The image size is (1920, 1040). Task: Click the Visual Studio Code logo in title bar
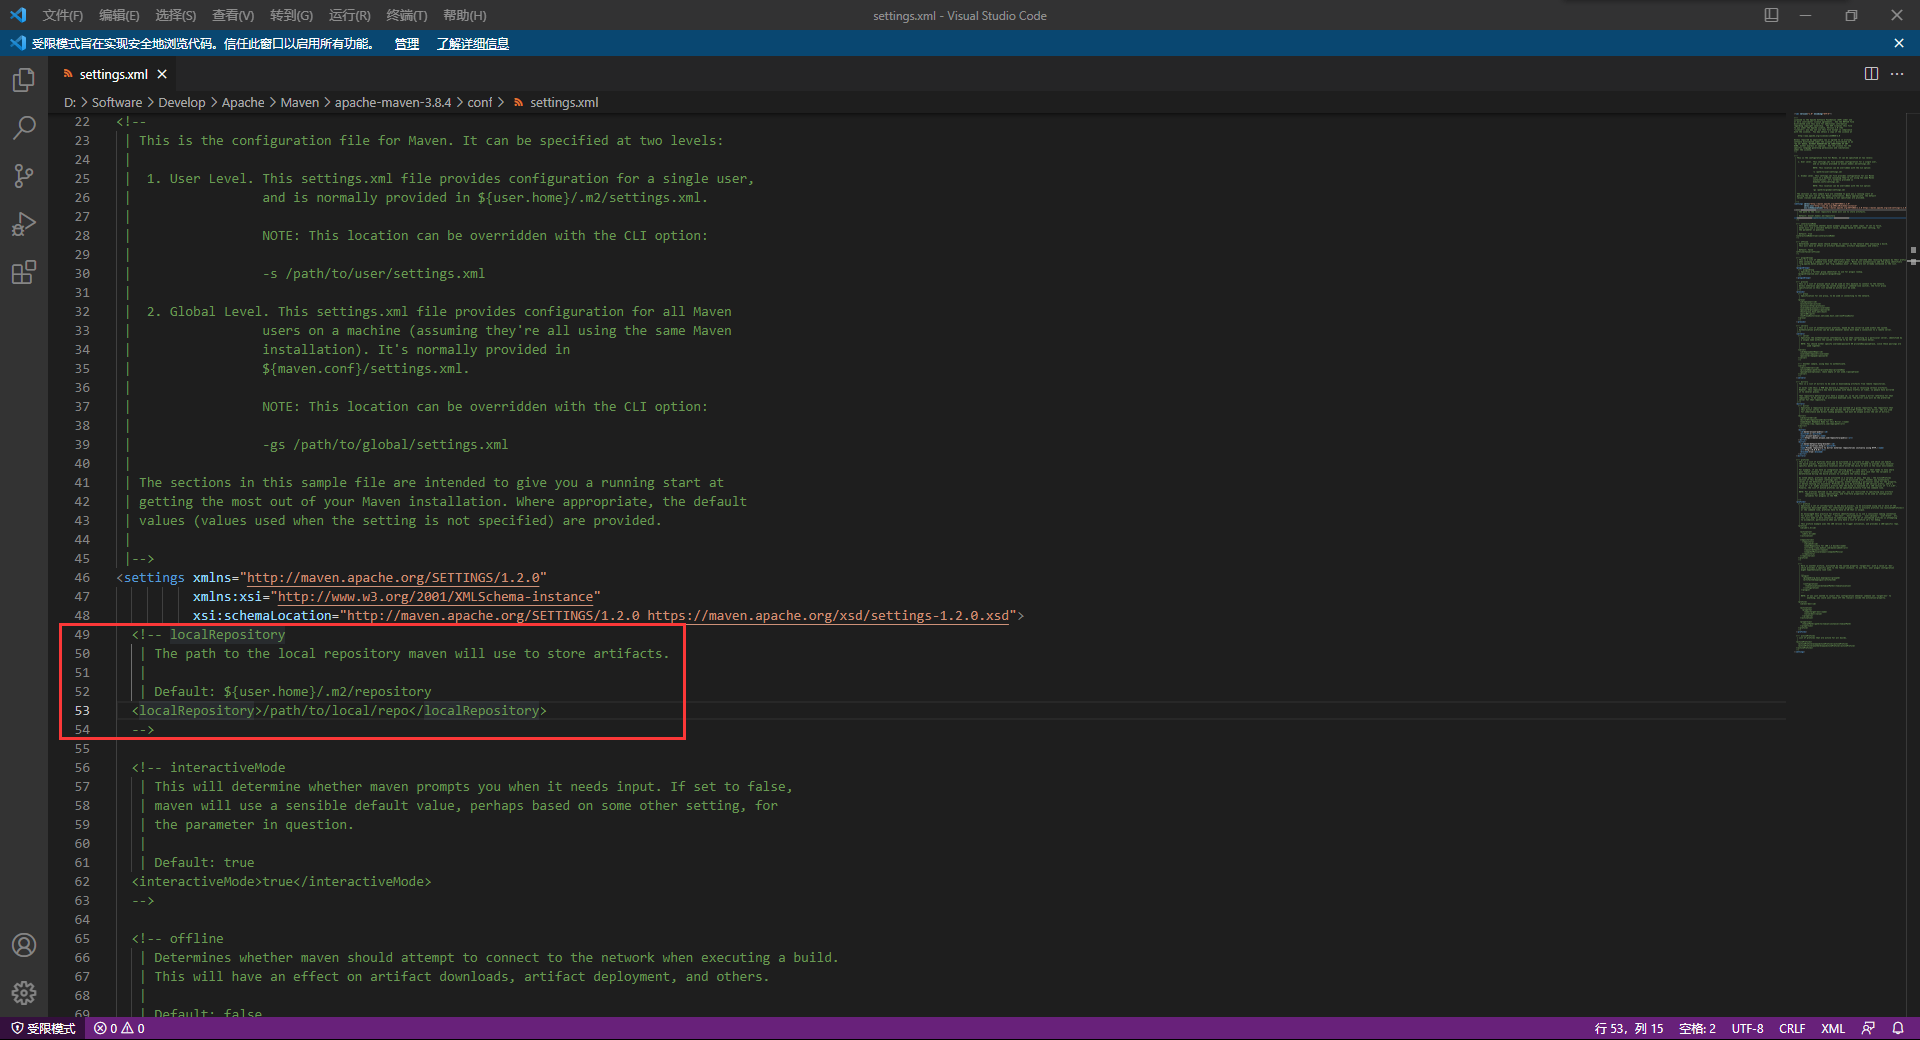[18, 15]
